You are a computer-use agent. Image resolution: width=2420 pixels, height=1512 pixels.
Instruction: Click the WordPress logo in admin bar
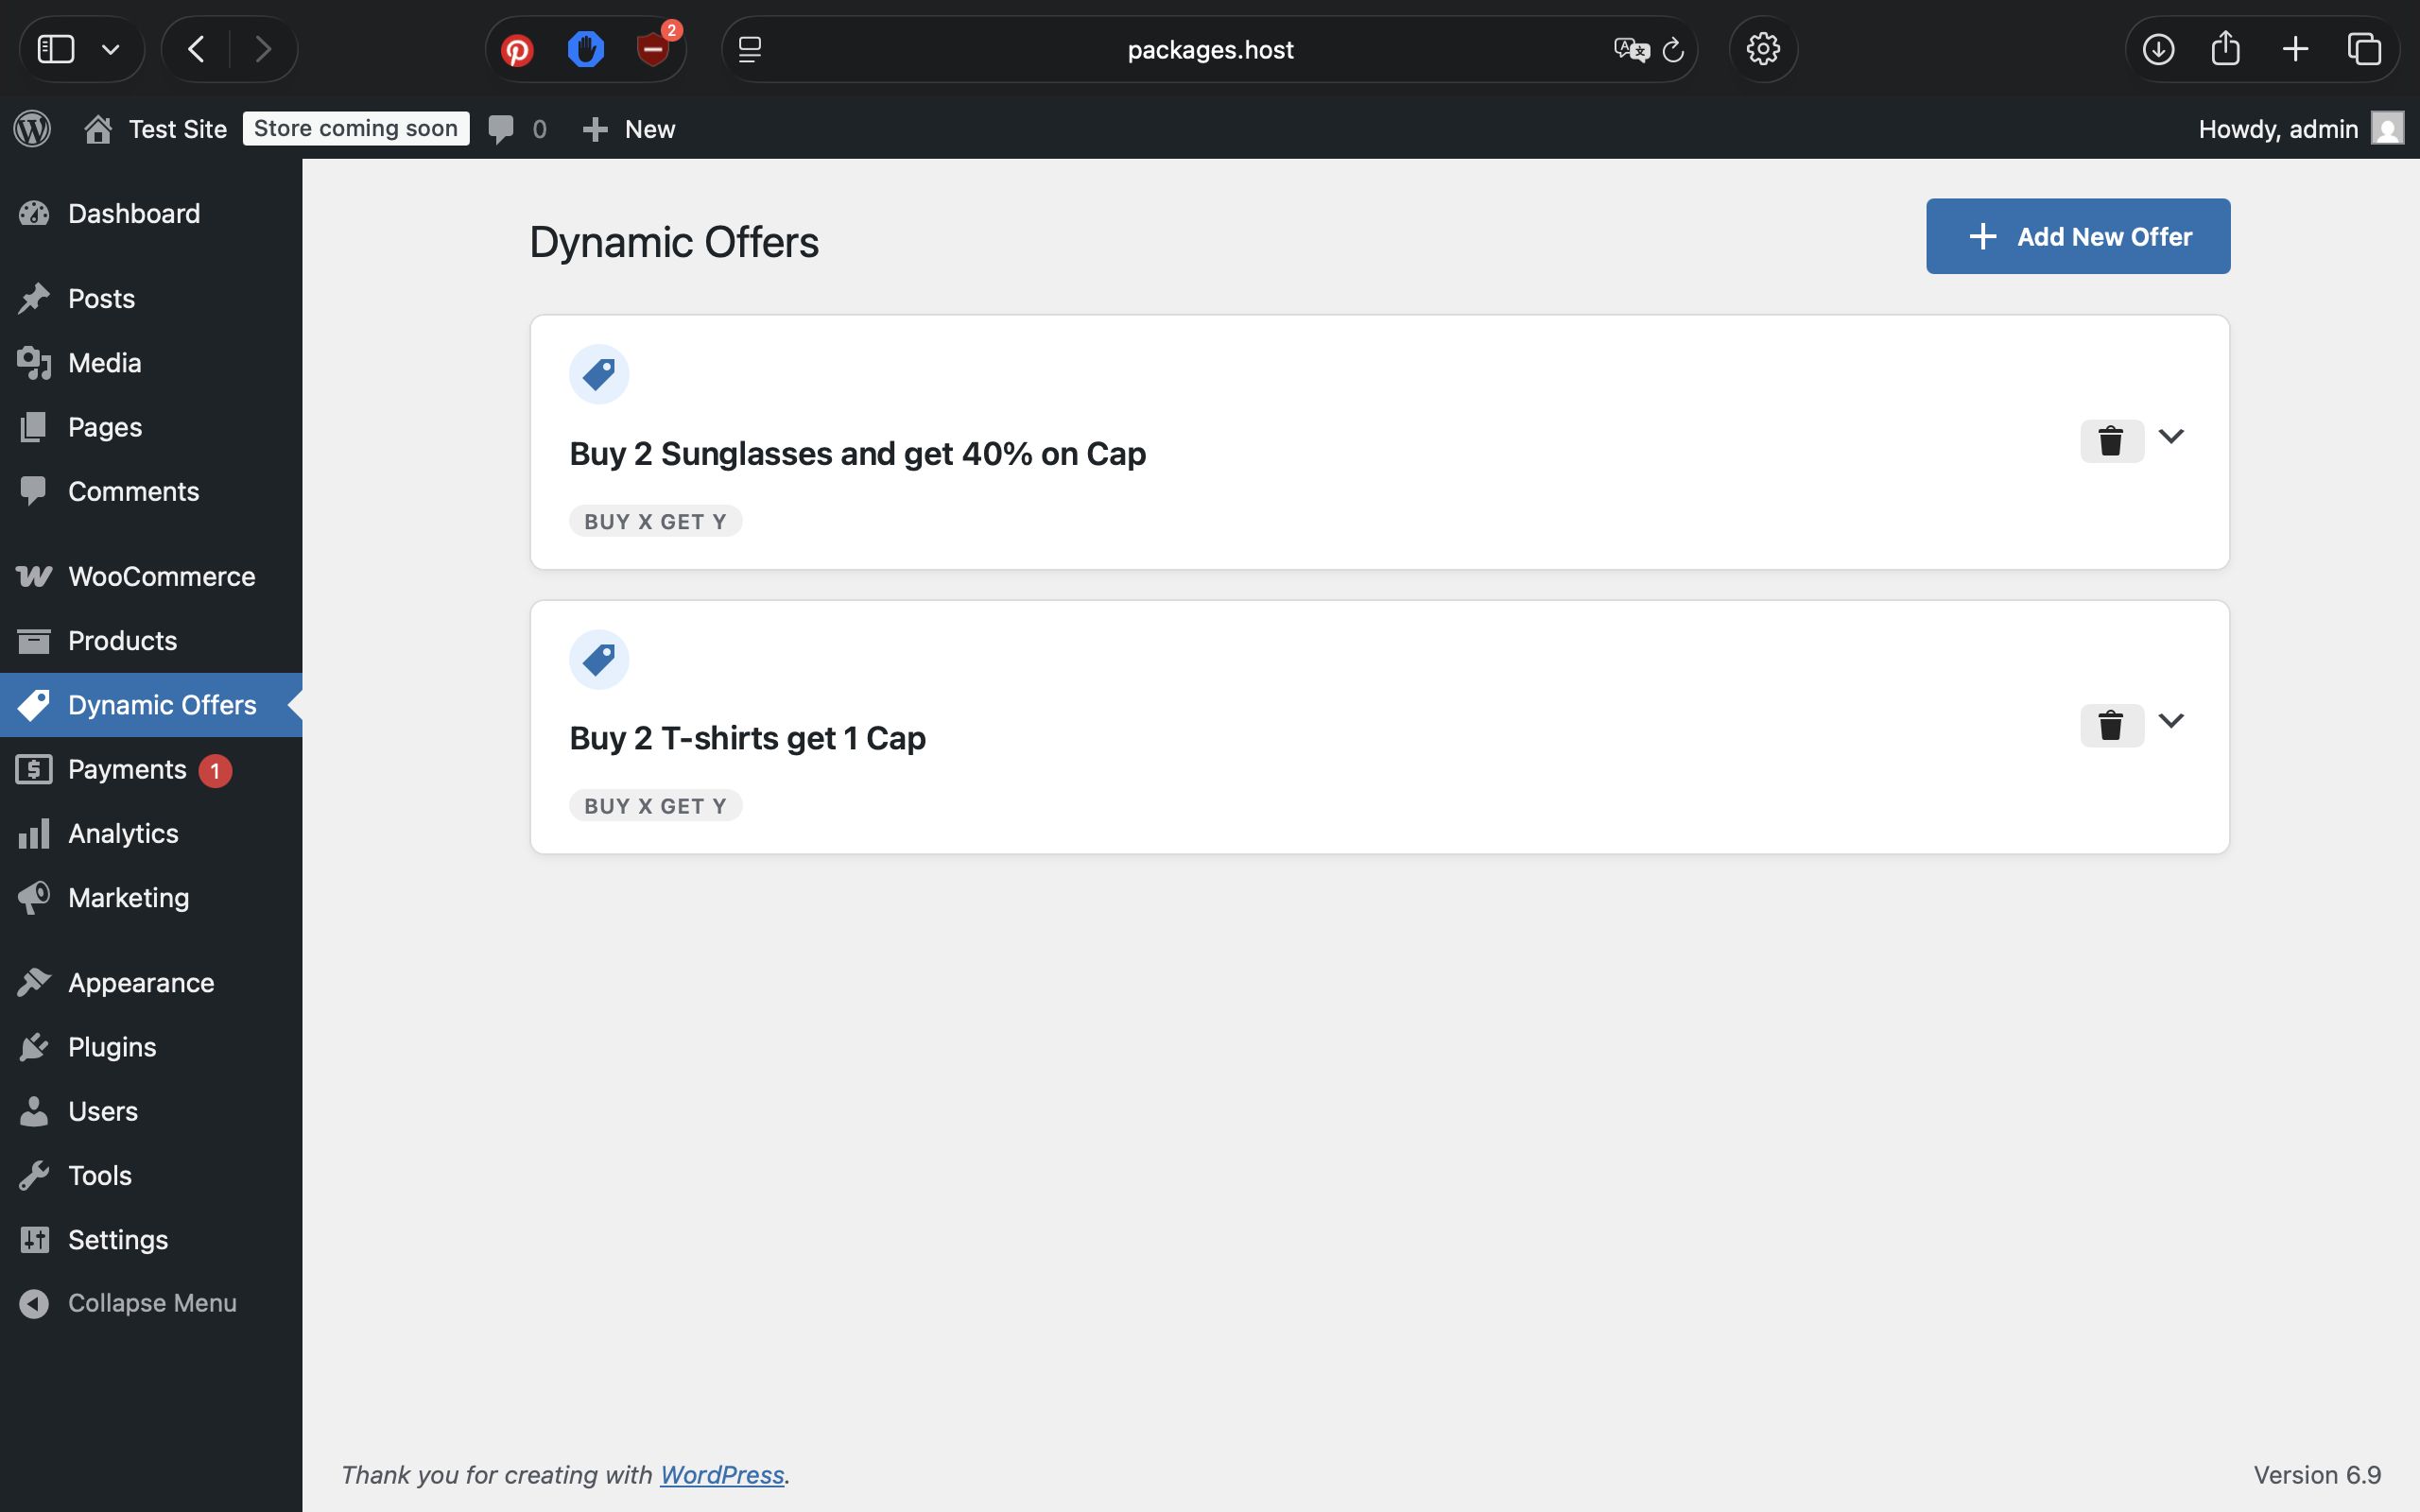pyautogui.click(x=33, y=129)
